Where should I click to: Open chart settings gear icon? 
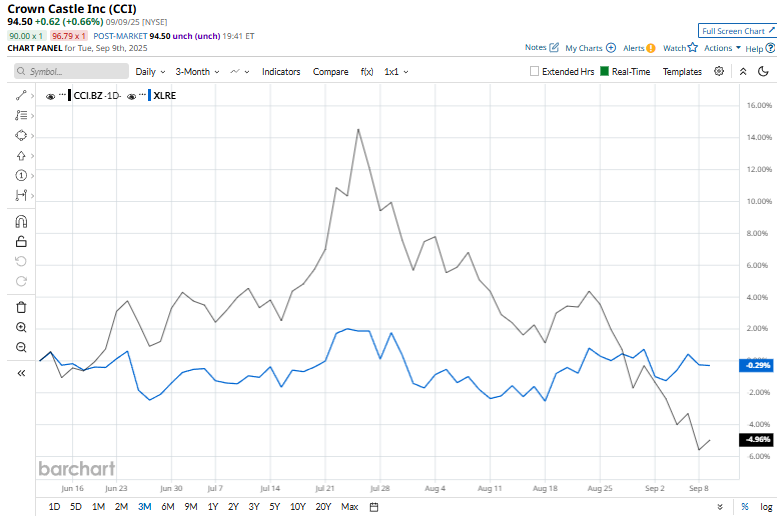point(719,71)
